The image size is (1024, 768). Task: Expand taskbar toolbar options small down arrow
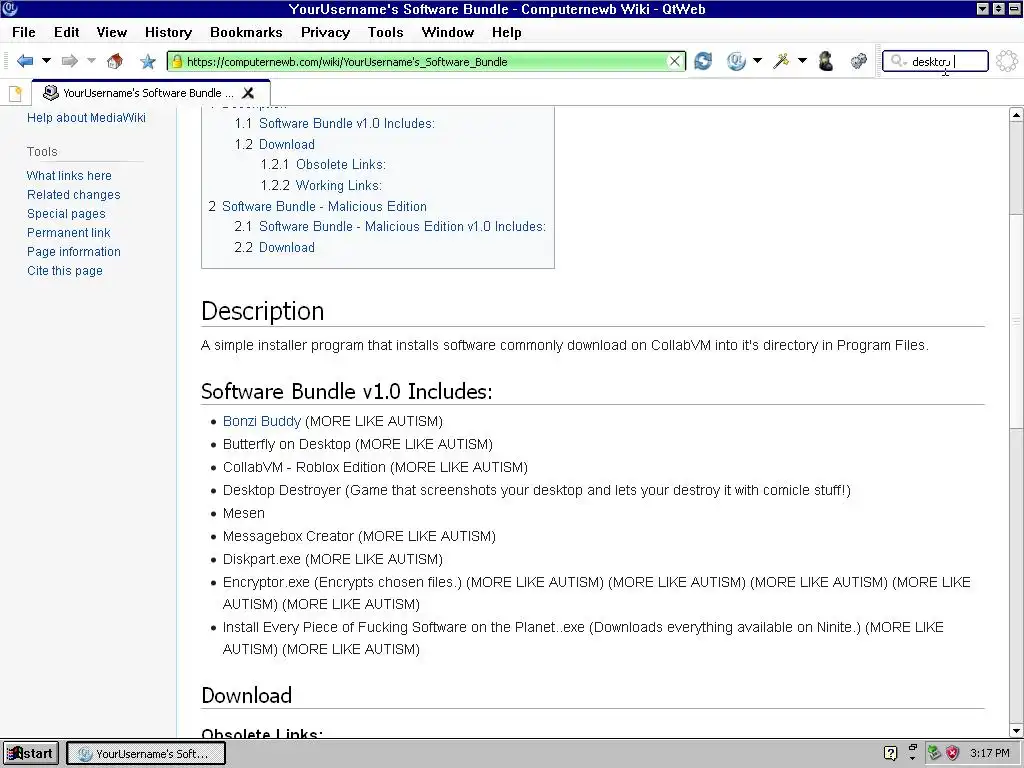(912, 759)
